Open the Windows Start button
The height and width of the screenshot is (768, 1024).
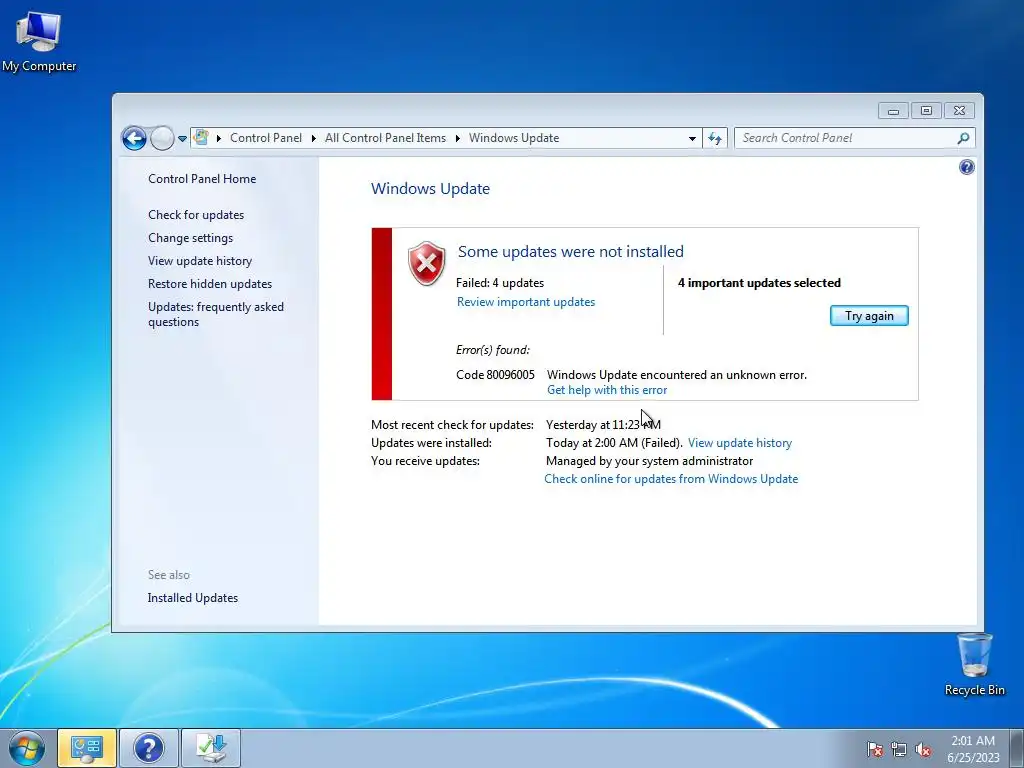[27, 748]
